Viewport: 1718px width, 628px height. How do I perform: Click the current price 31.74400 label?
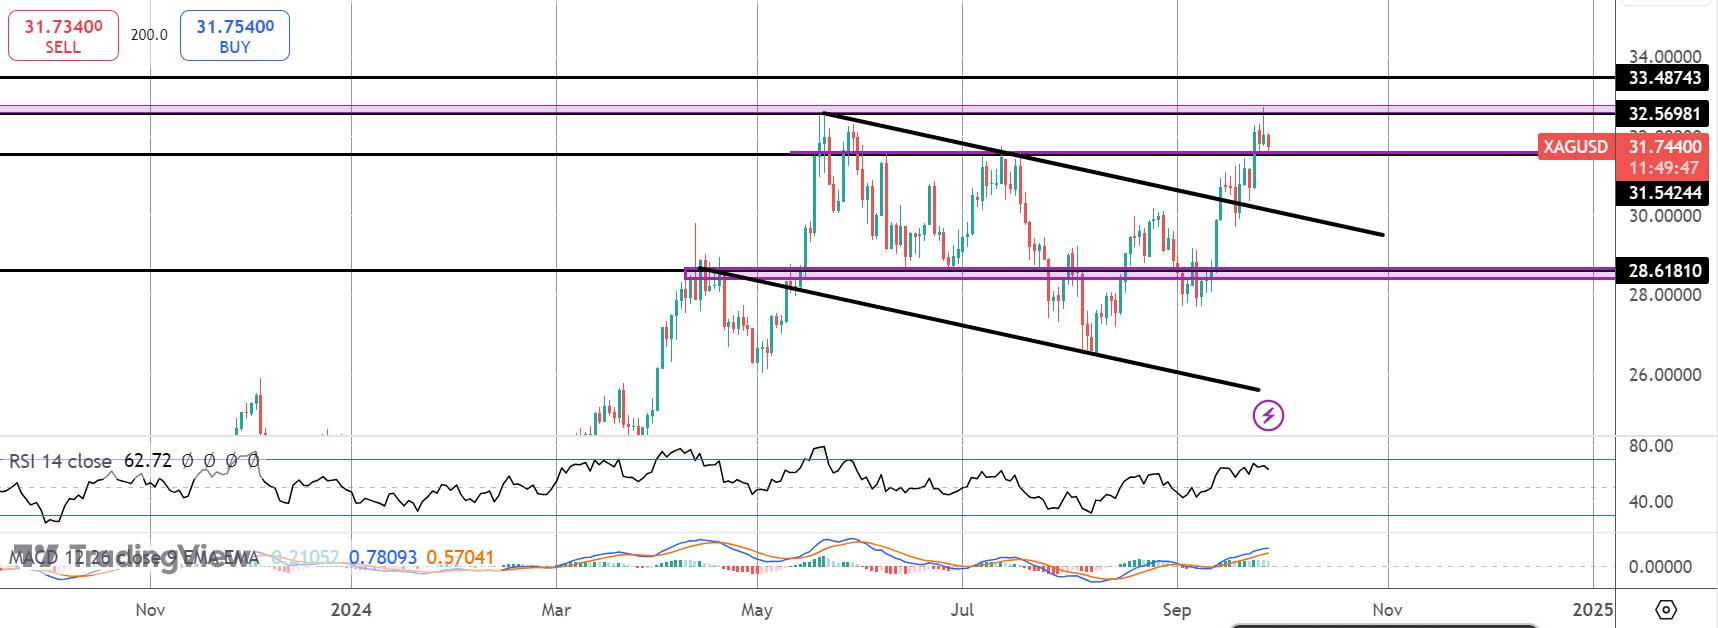pos(1665,147)
